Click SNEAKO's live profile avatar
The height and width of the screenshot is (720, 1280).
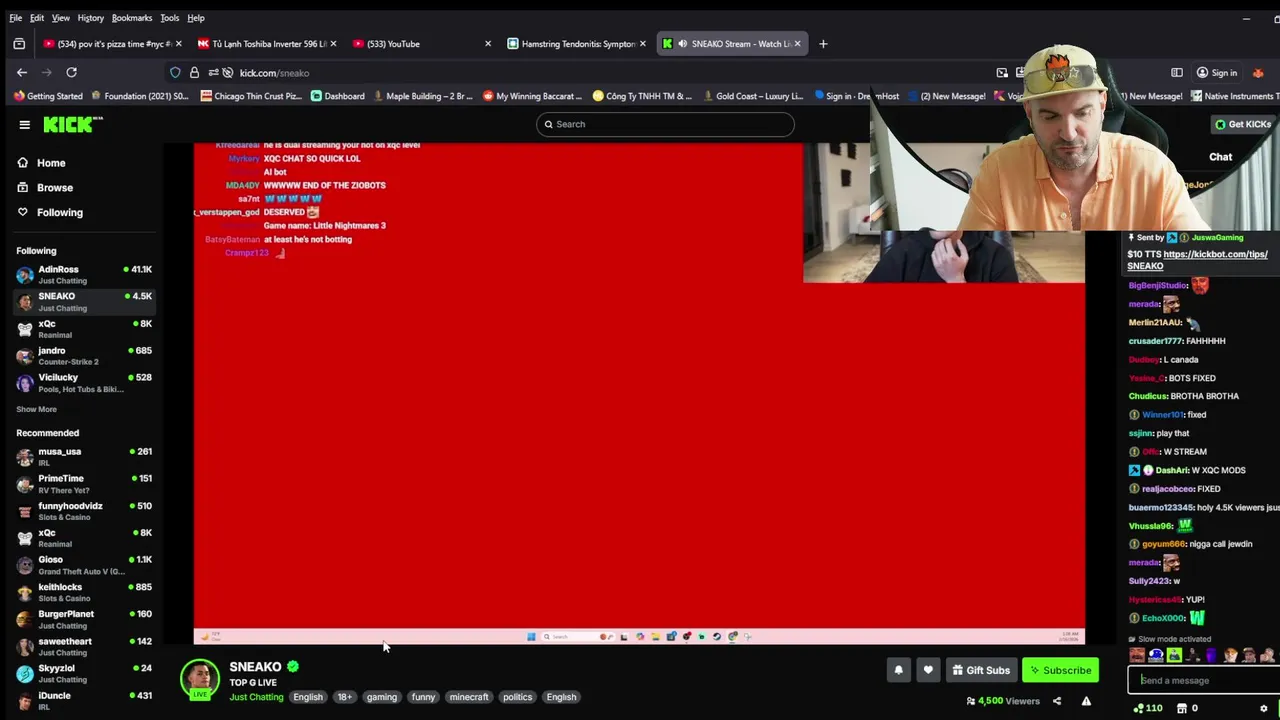200,678
